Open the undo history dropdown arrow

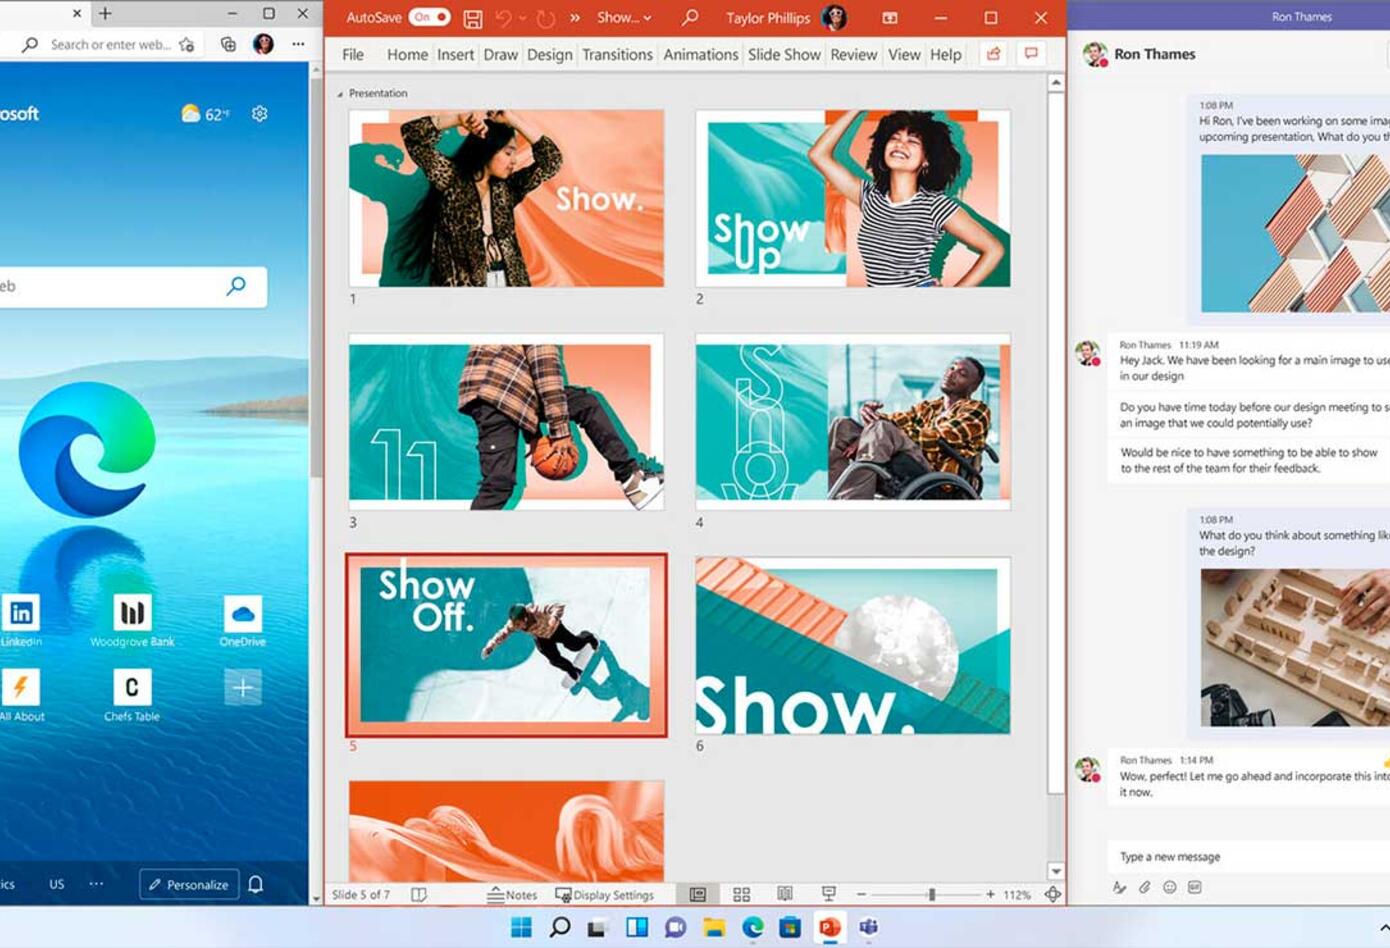tap(522, 18)
